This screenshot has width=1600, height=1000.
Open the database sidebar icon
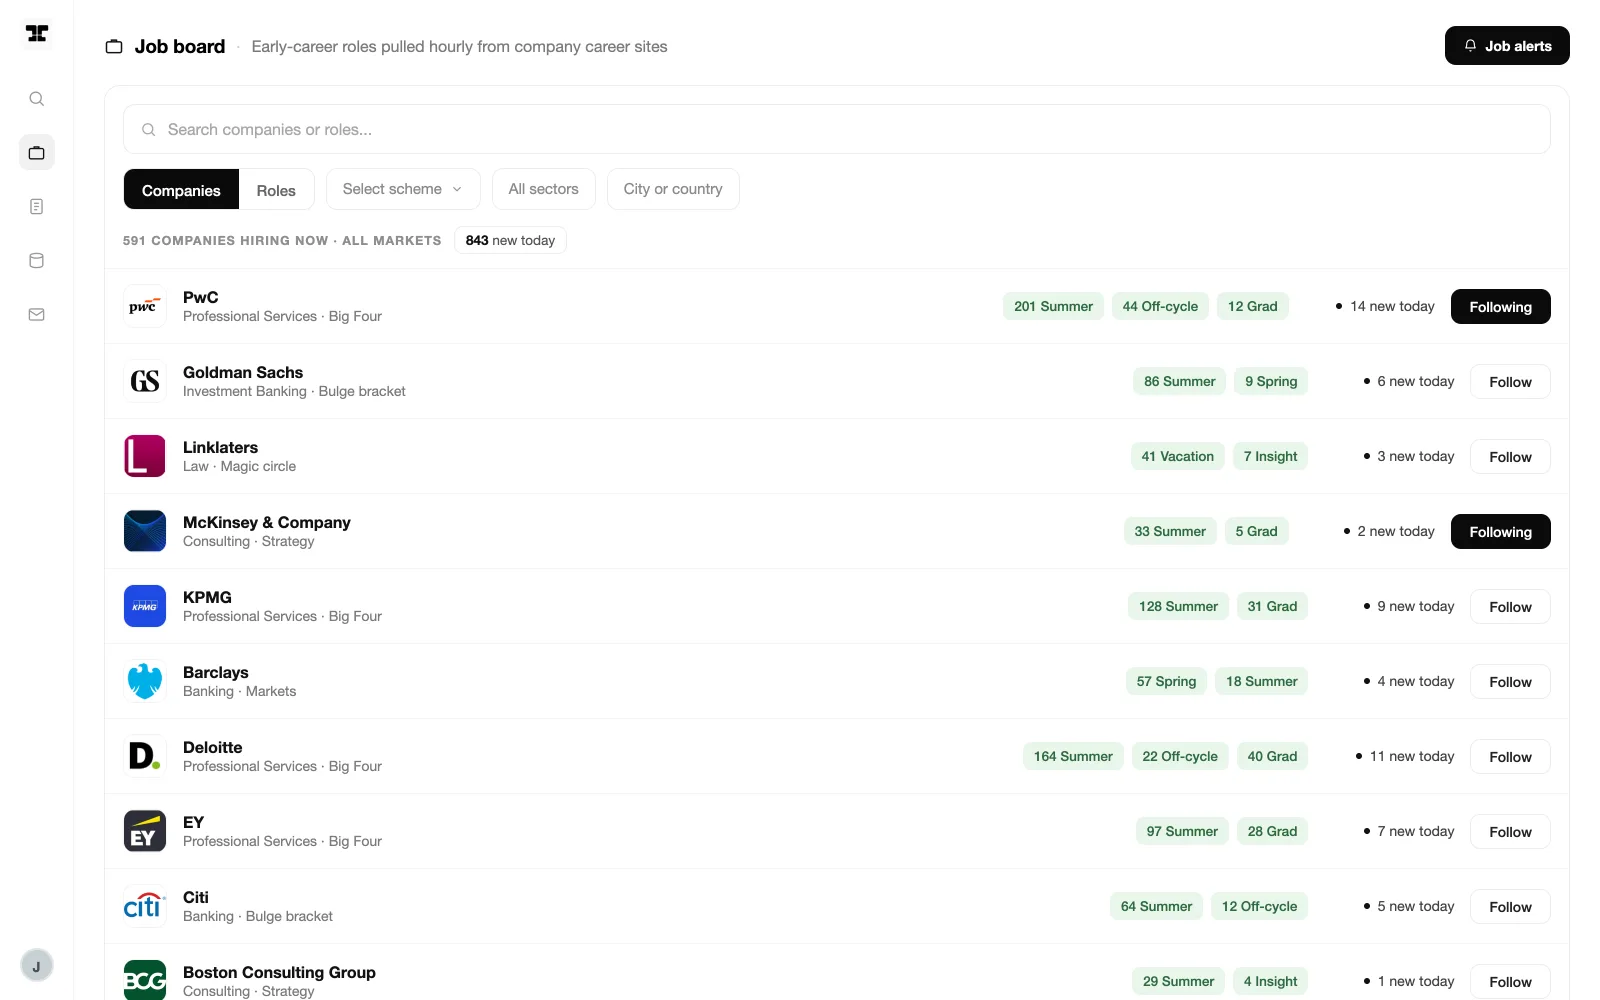pyautogui.click(x=37, y=261)
